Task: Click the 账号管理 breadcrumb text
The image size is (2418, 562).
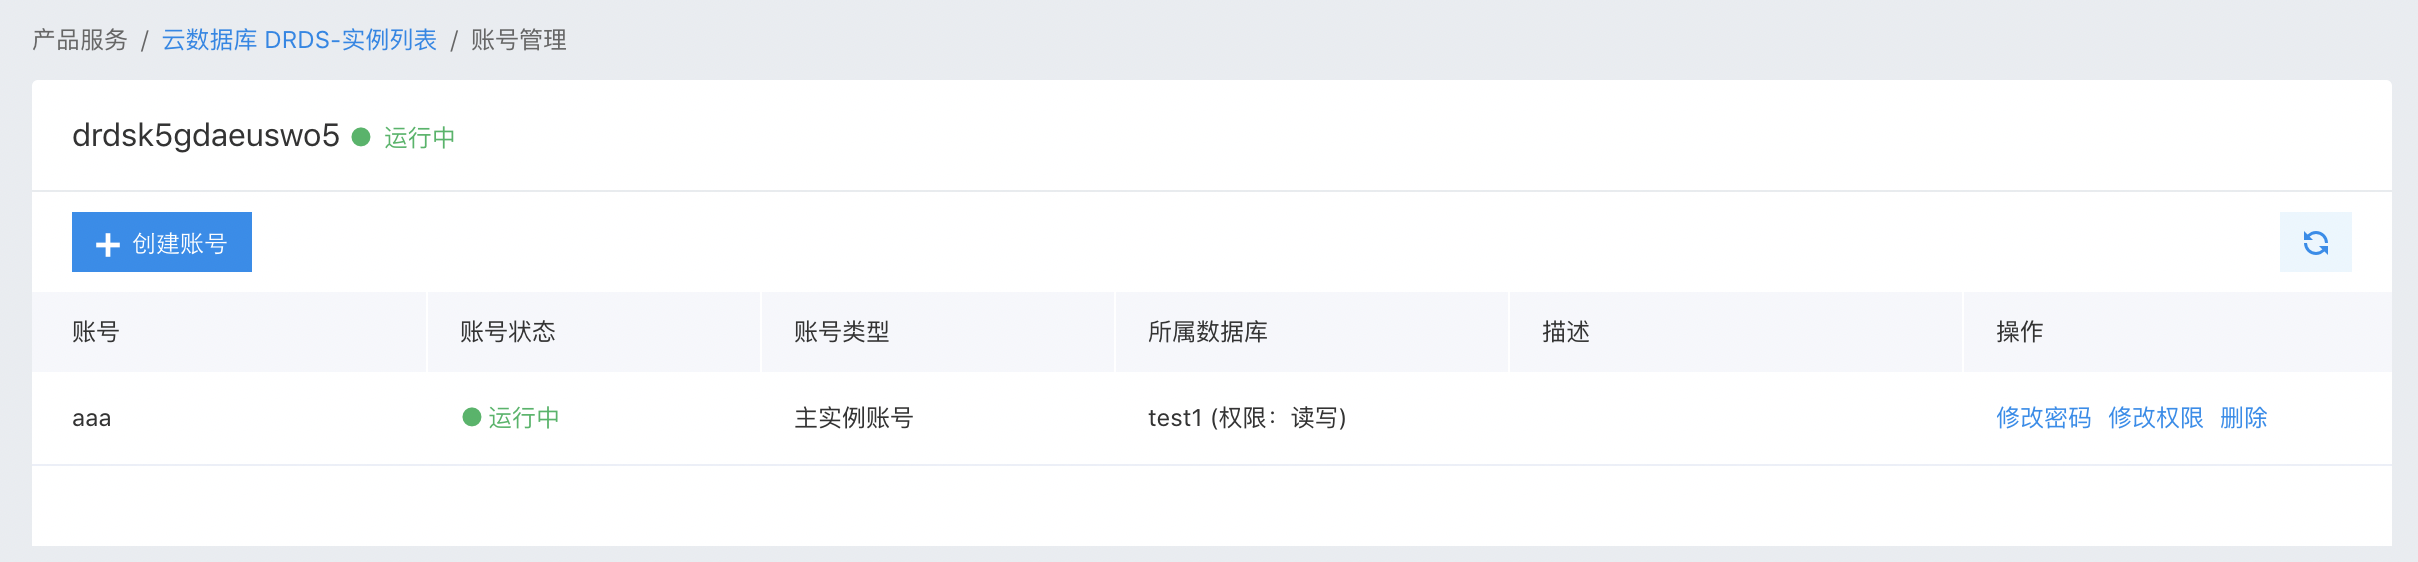Action: [519, 40]
